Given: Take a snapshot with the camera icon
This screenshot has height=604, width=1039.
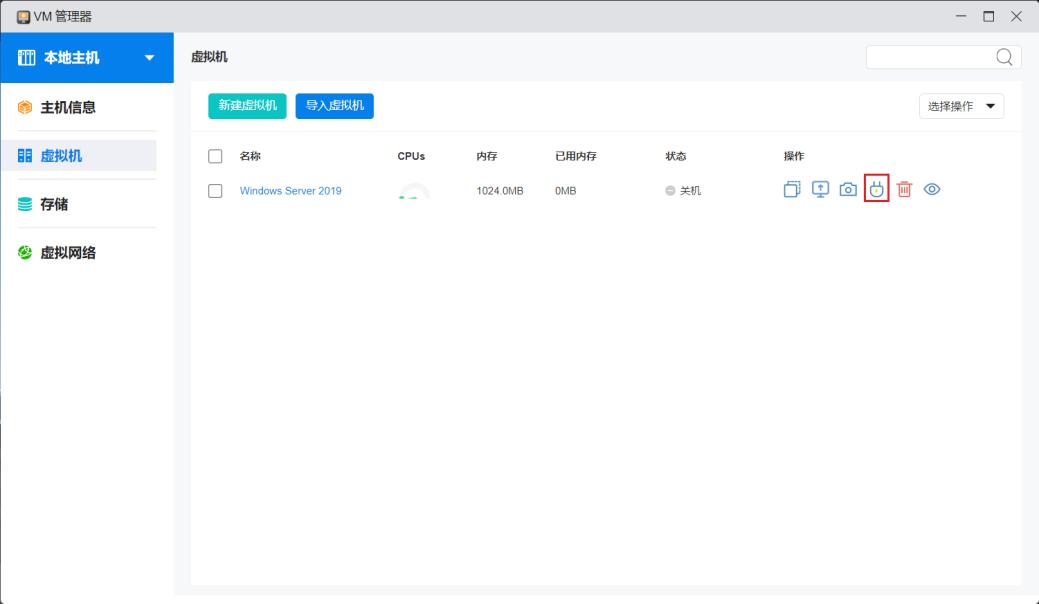Looking at the screenshot, I should pyautogui.click(x=848, y=189).
